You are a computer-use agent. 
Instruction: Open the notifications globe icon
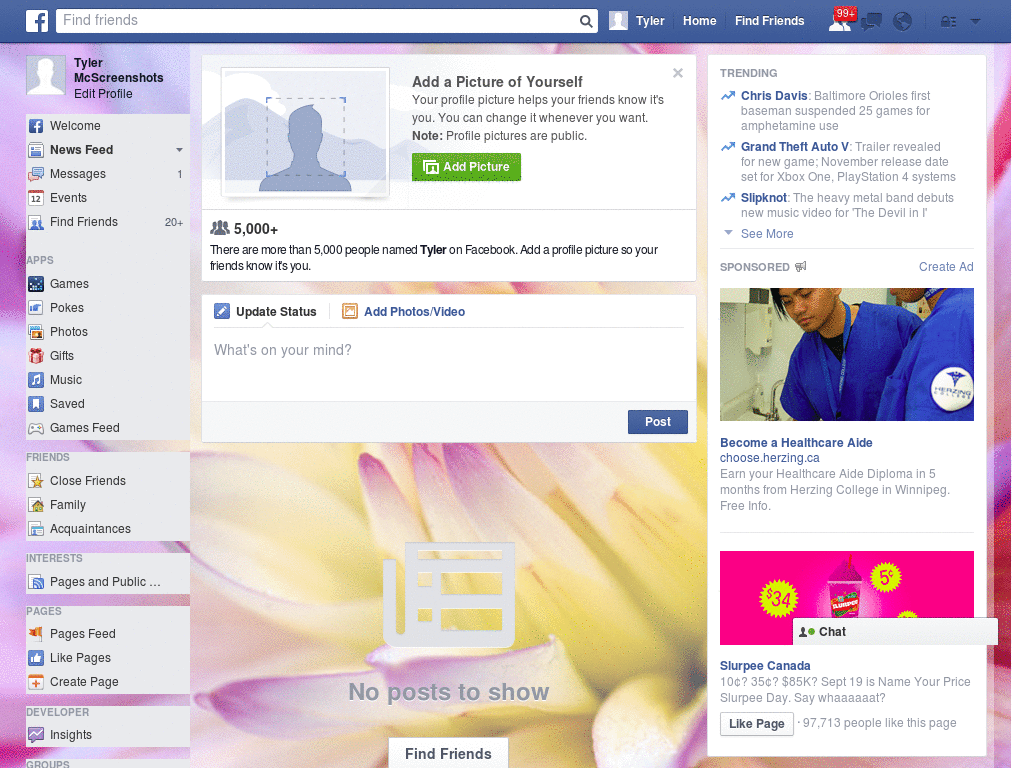pyautogui.click(x=902, y=22)
